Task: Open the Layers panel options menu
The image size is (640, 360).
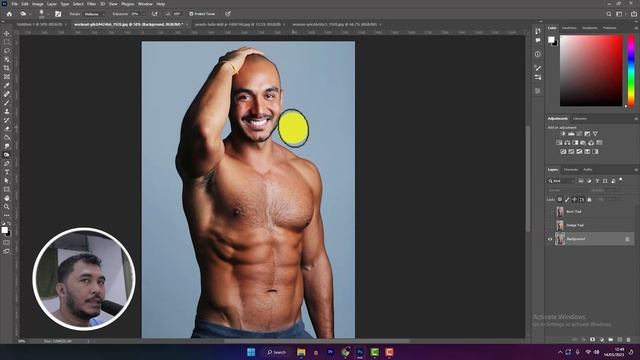Action: (x=636, y=170)
